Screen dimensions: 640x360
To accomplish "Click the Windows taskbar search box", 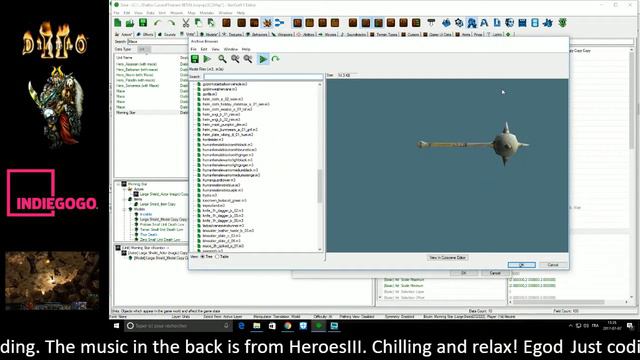I will tap(178, 326).
